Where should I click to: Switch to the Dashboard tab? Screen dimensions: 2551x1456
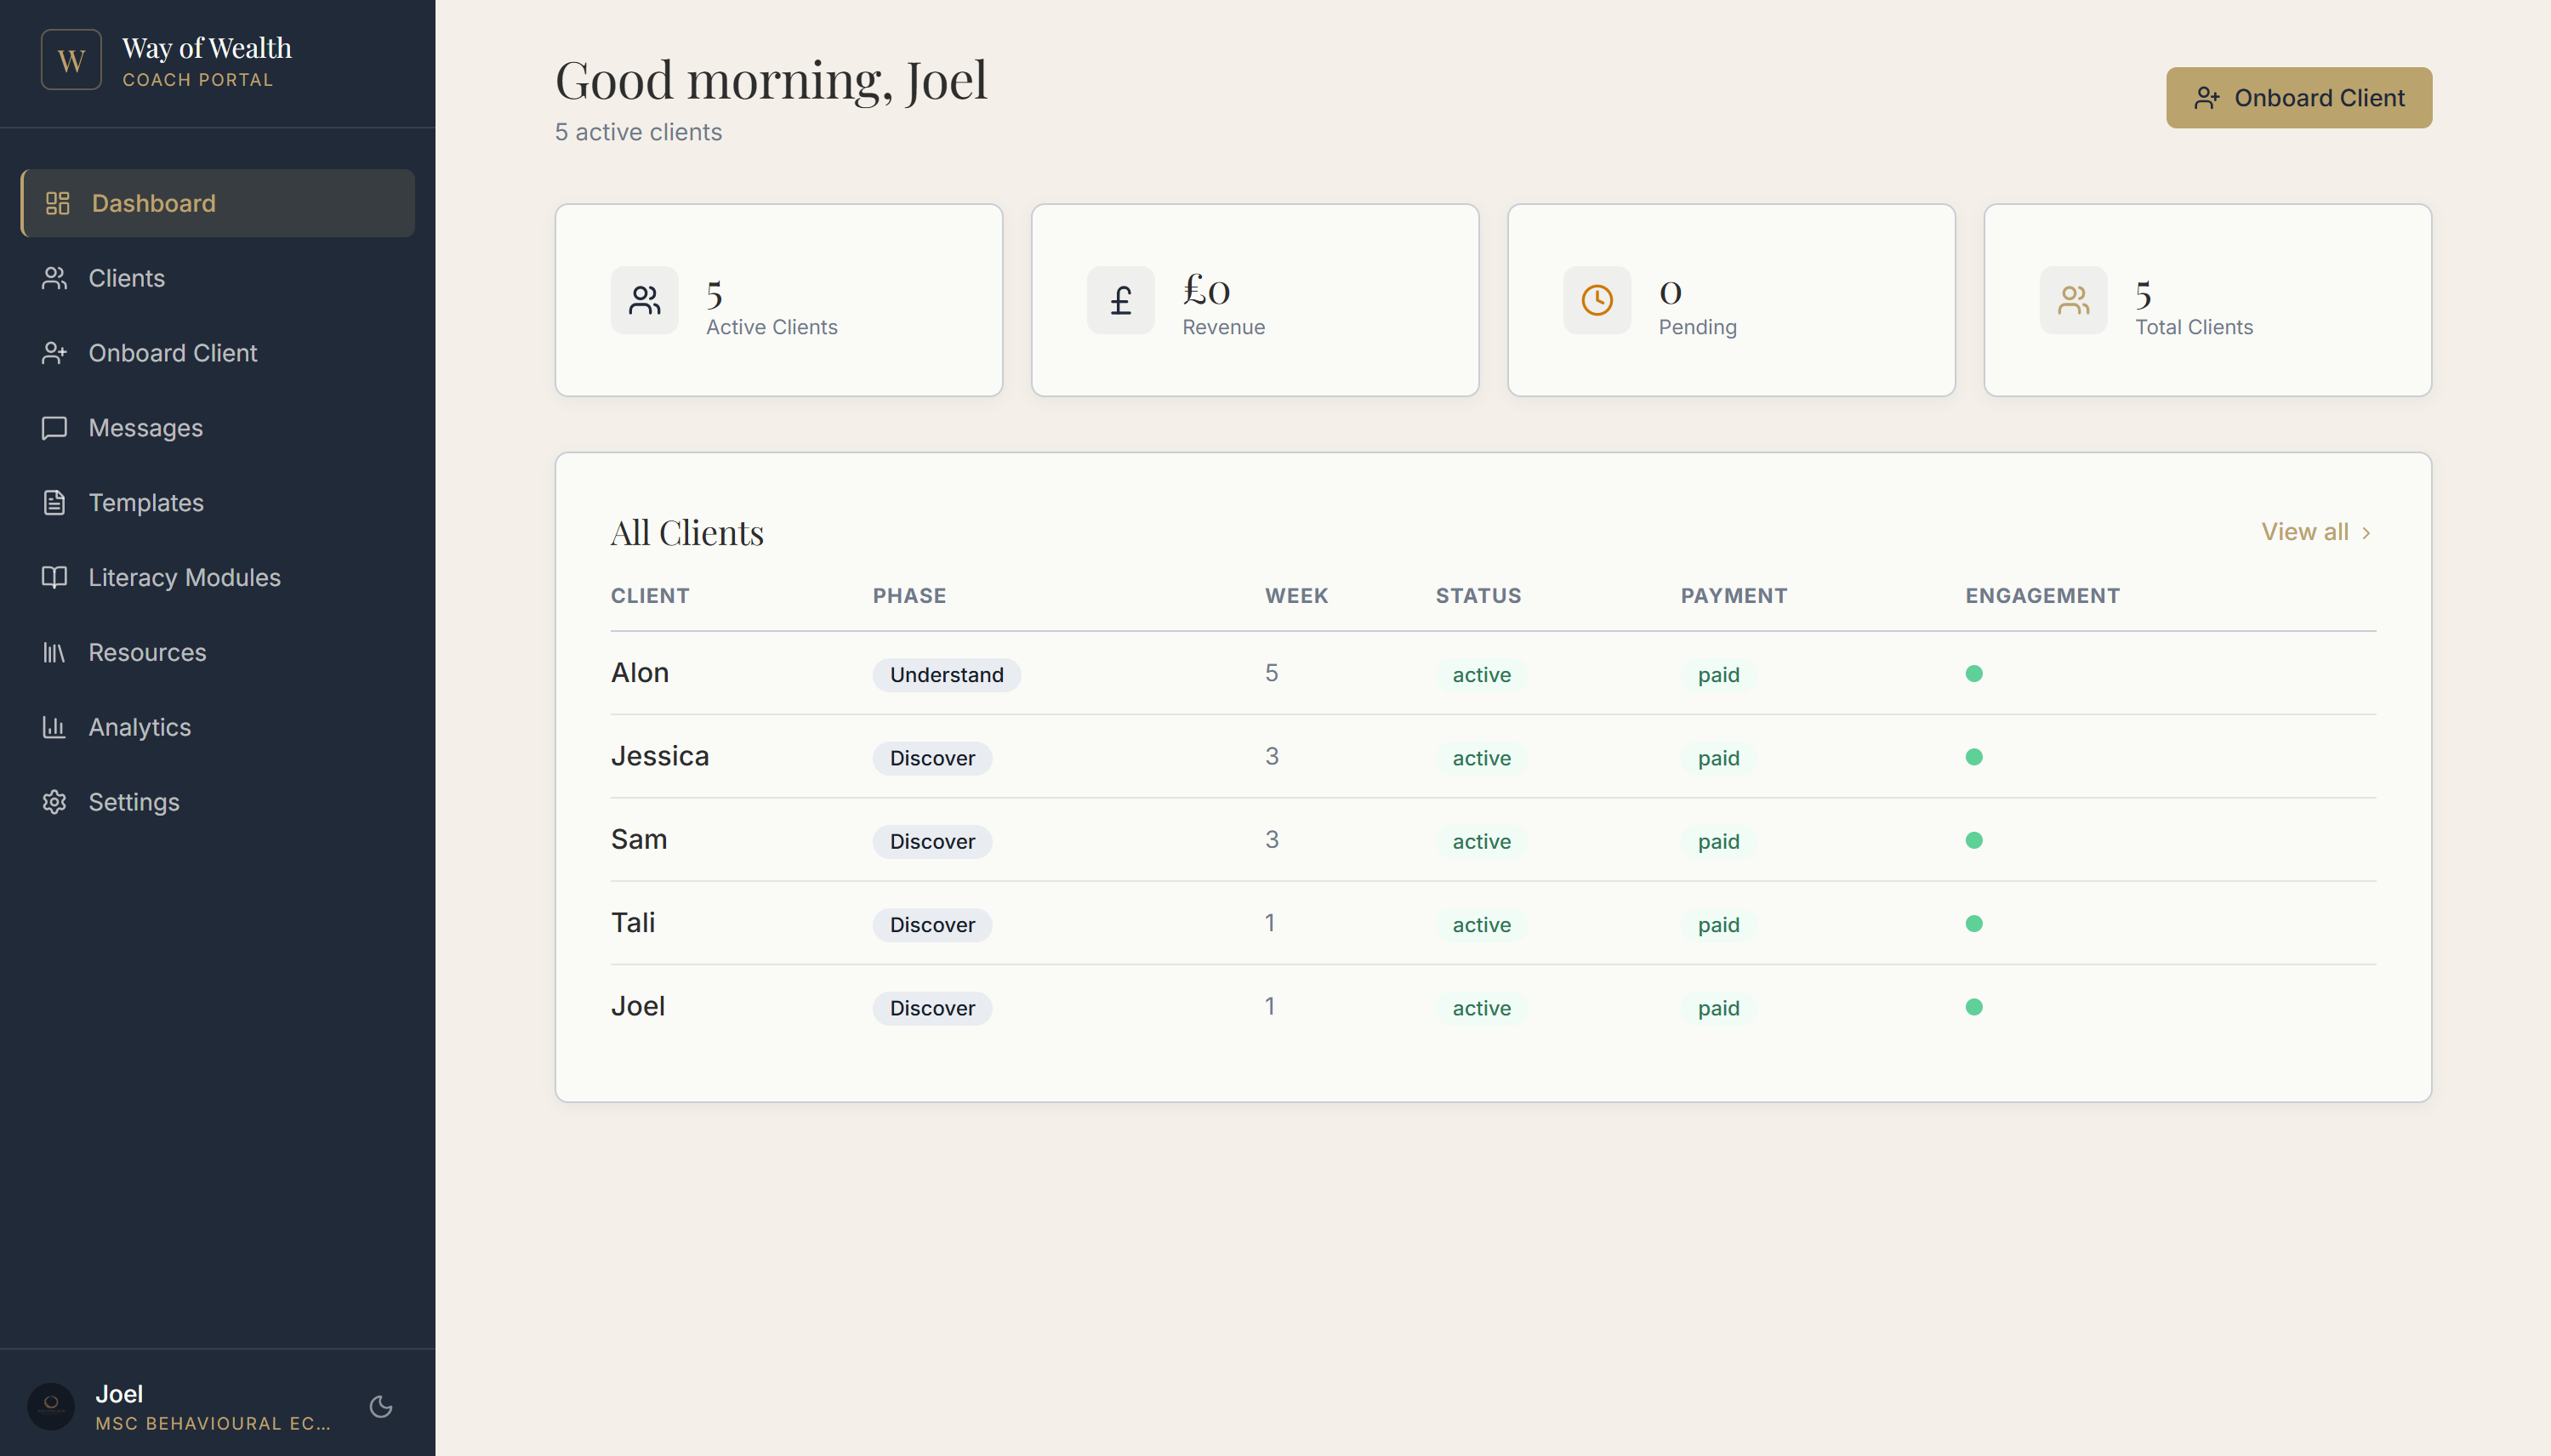coord(153,203)
